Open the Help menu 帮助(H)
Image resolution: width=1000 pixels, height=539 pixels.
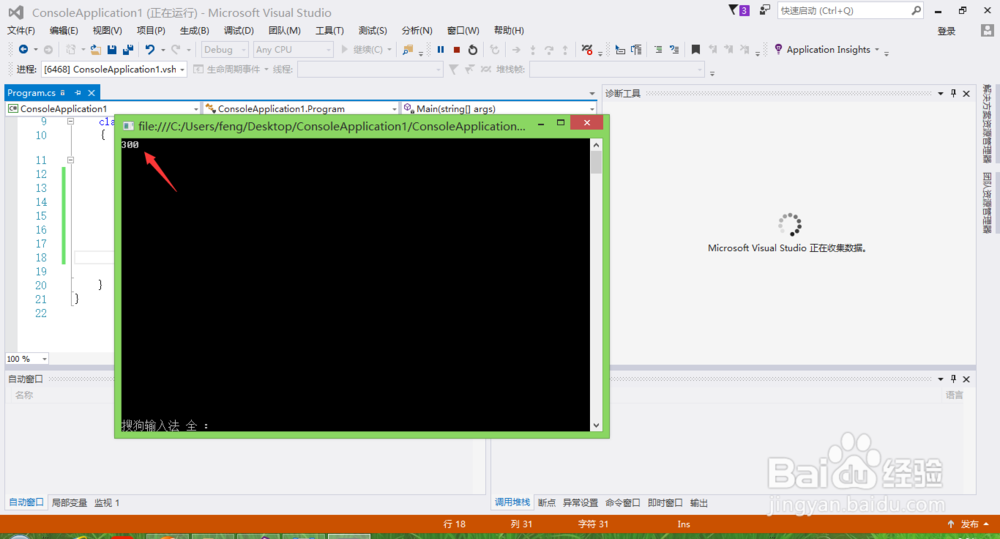(509, 30)
